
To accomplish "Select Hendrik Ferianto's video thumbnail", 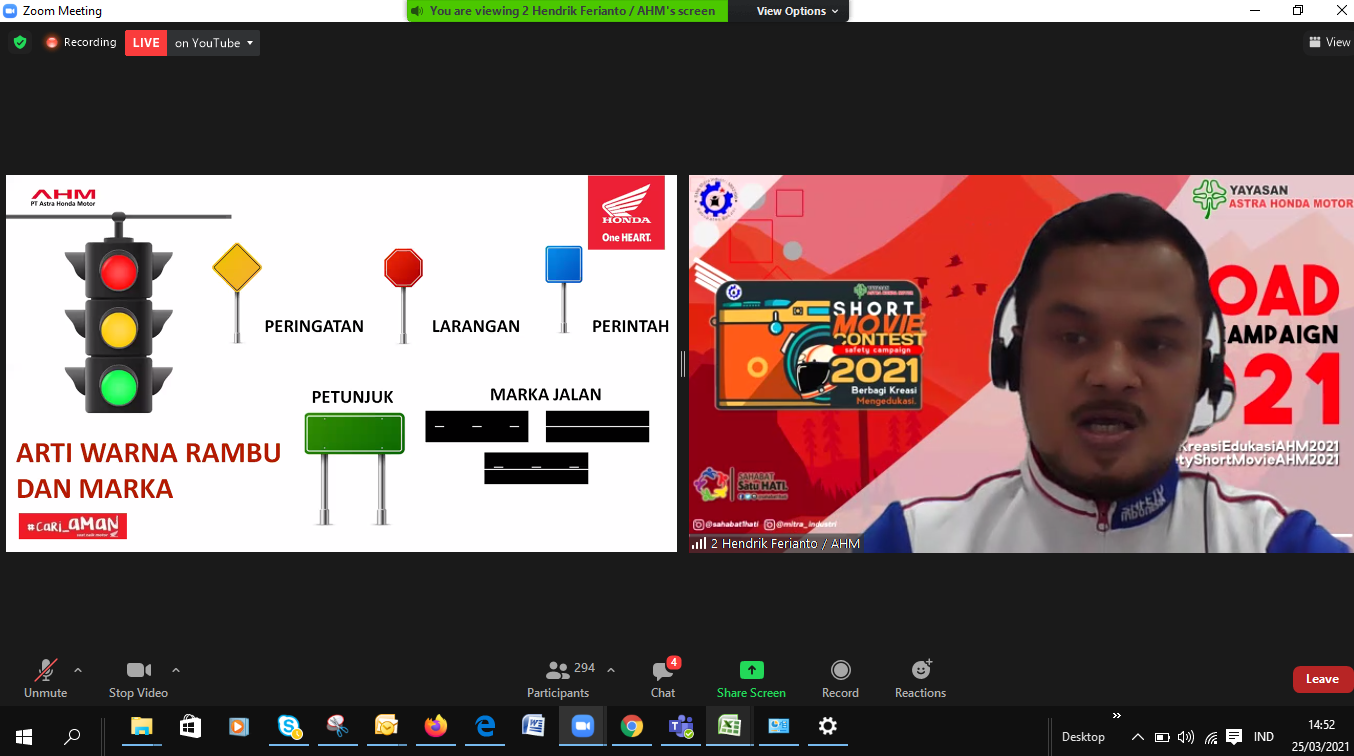I will (1020, 364).
